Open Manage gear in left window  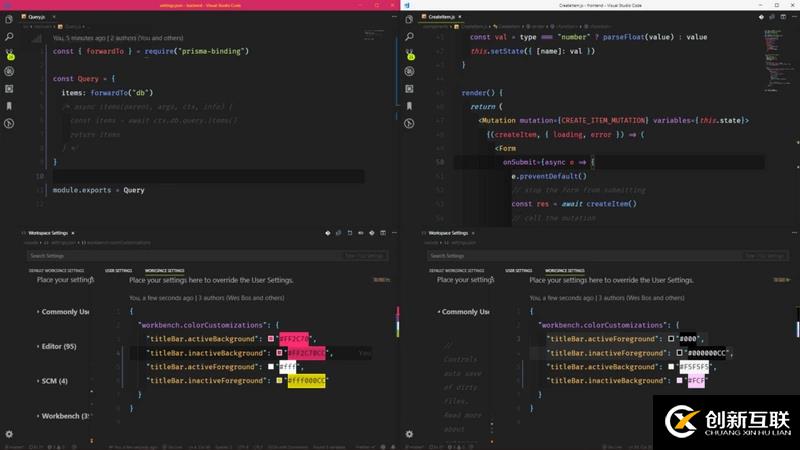pyautogui.click(x=9, y=434)
